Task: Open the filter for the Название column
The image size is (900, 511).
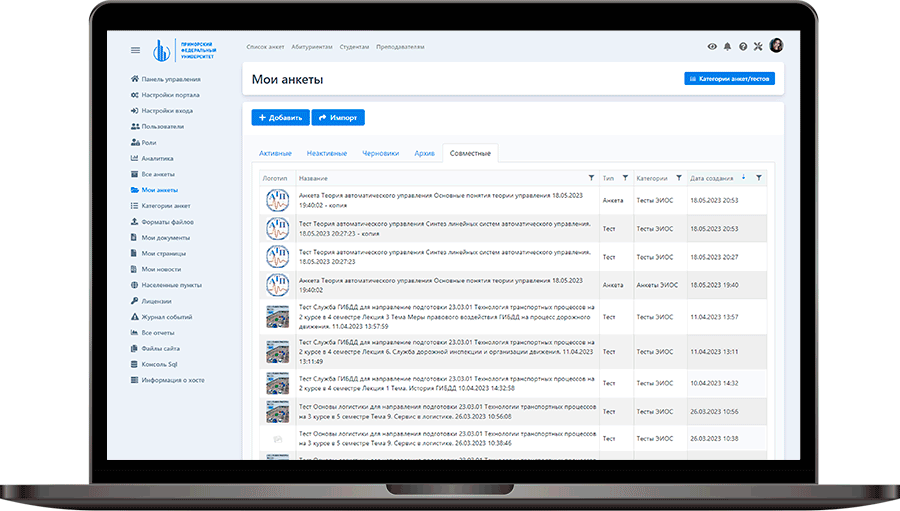Action: pyautogui.click(x=590, y=178)
